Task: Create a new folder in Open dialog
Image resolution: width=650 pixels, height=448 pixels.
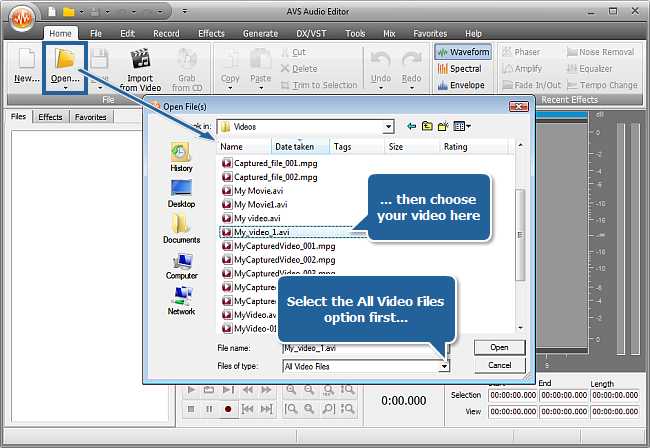Action: pyautogui.click(x=443, y=126)
